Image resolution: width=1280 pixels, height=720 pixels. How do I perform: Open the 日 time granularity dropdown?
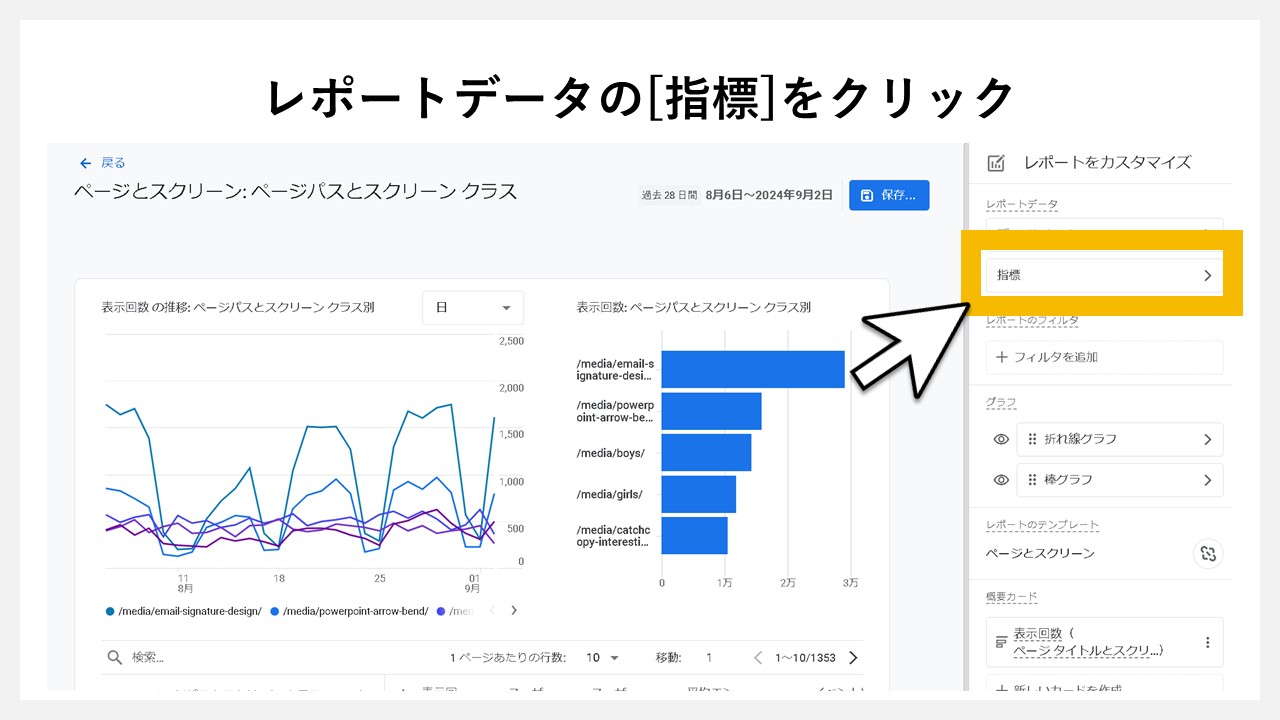click(472, 308)
